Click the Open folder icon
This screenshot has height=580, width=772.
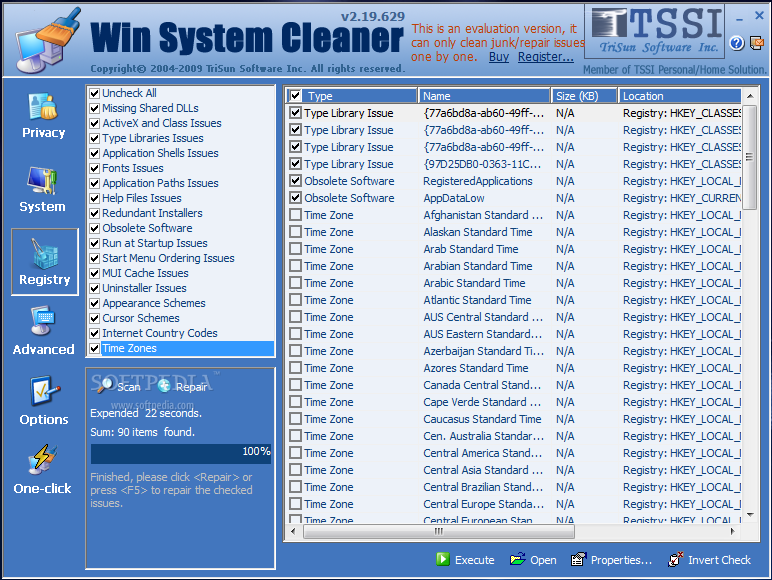coord(517,559)
